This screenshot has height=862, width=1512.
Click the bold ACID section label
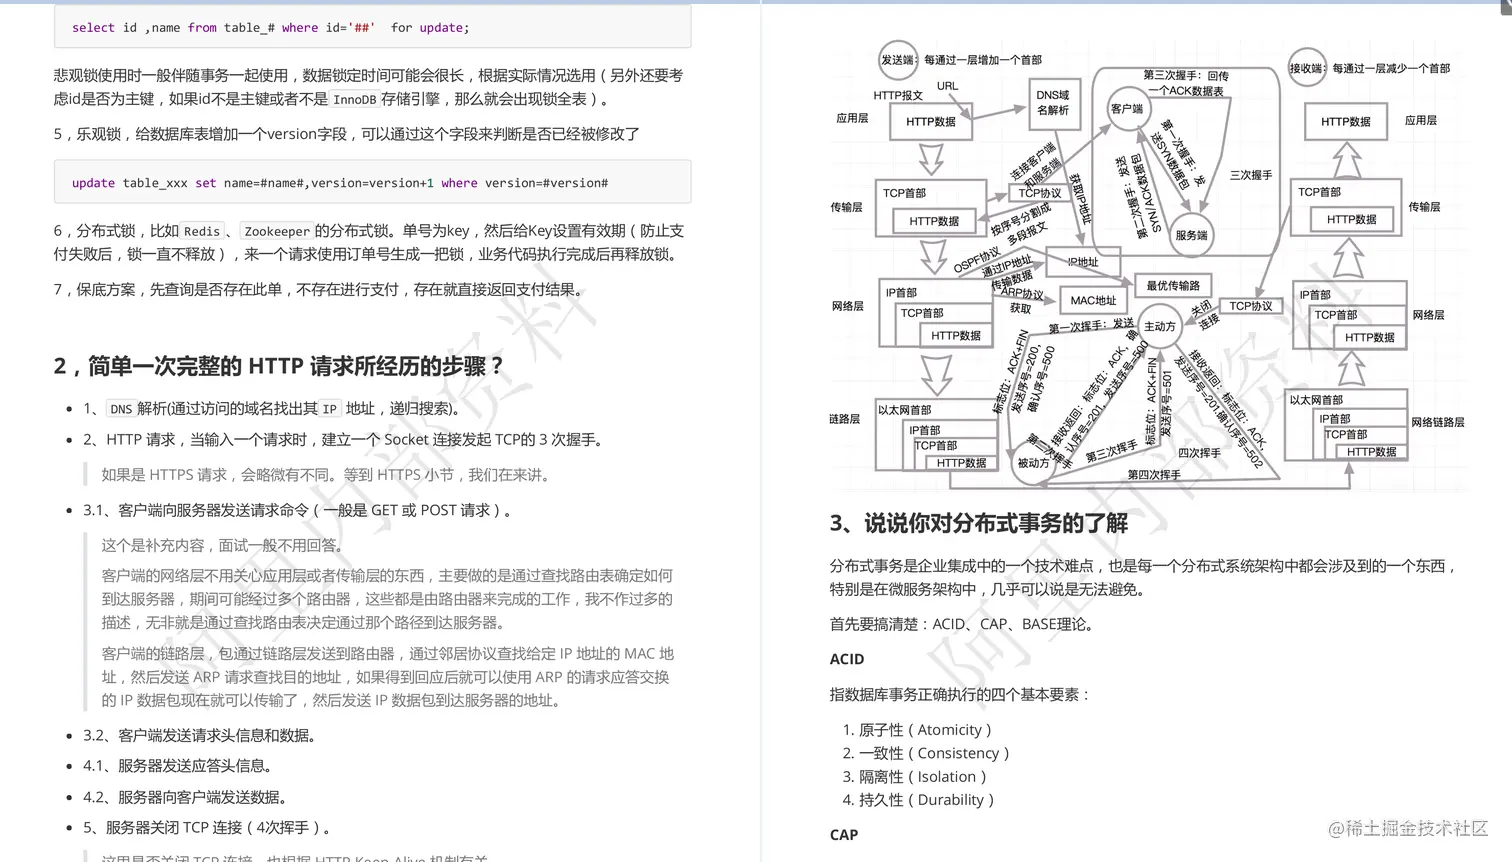(846, 659)
